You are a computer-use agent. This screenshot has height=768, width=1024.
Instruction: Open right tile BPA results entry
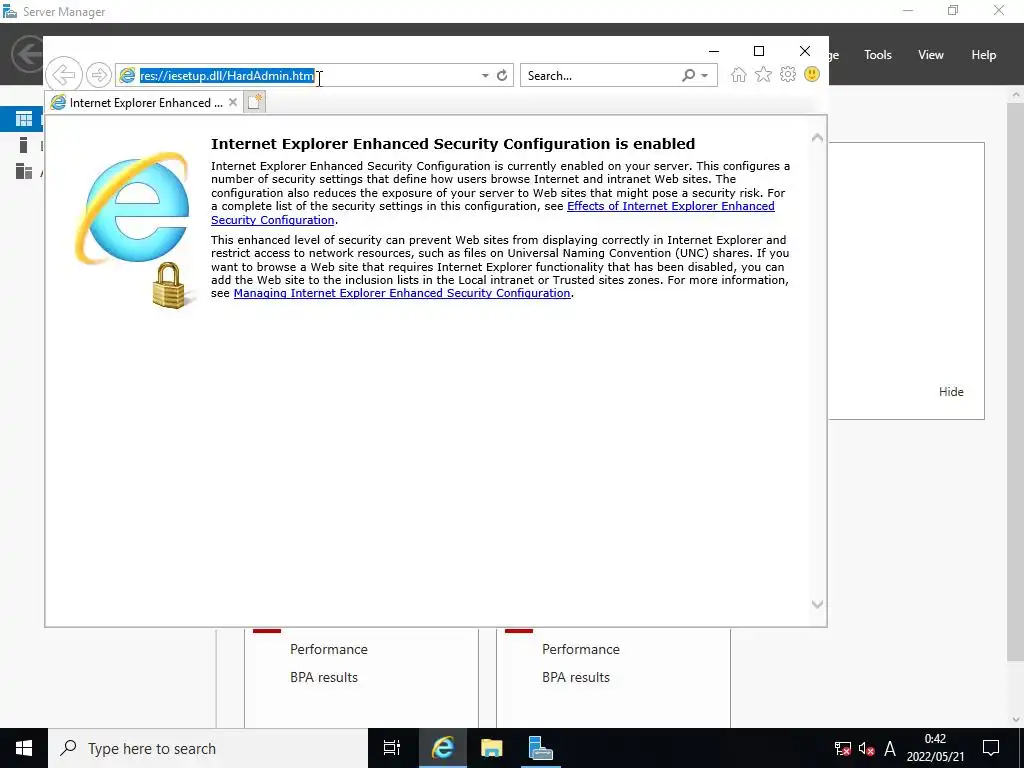(x=575, y=677)
